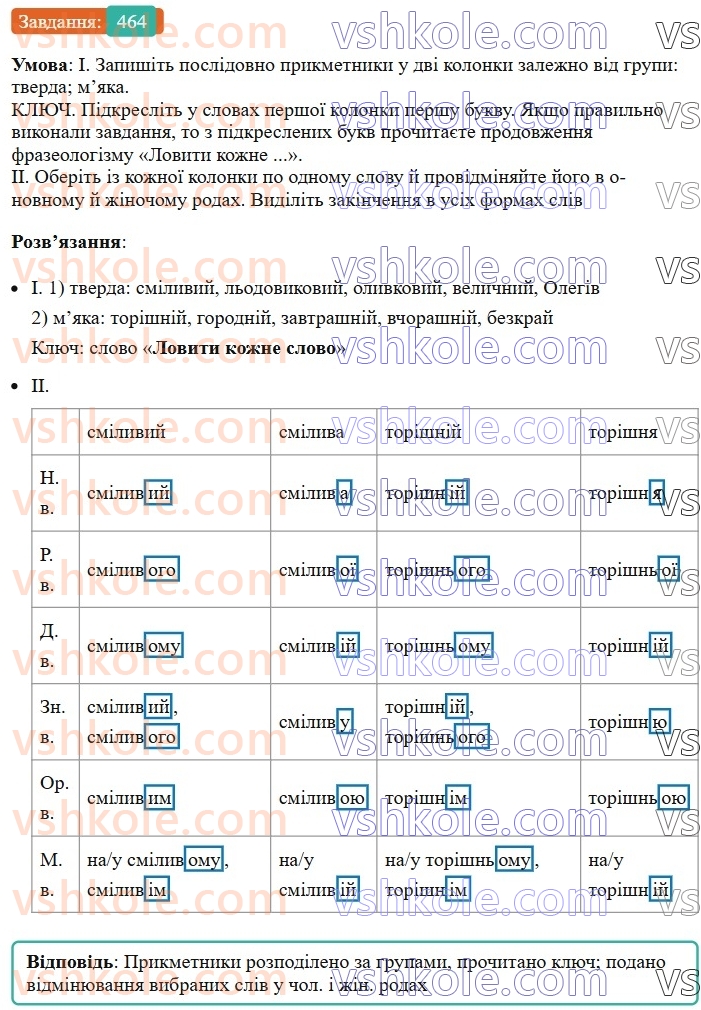The width and height of the screenshot is (701, 1010).
Task: Click boxed ending 'я' in торішня
Action: point(657,493)
